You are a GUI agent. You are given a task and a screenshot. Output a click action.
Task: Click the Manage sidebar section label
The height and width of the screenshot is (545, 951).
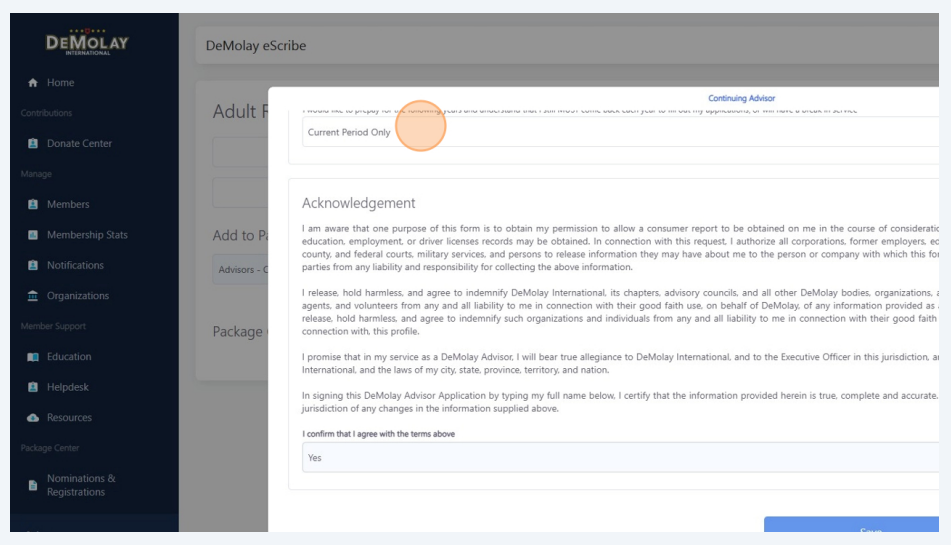coord(36,174)
